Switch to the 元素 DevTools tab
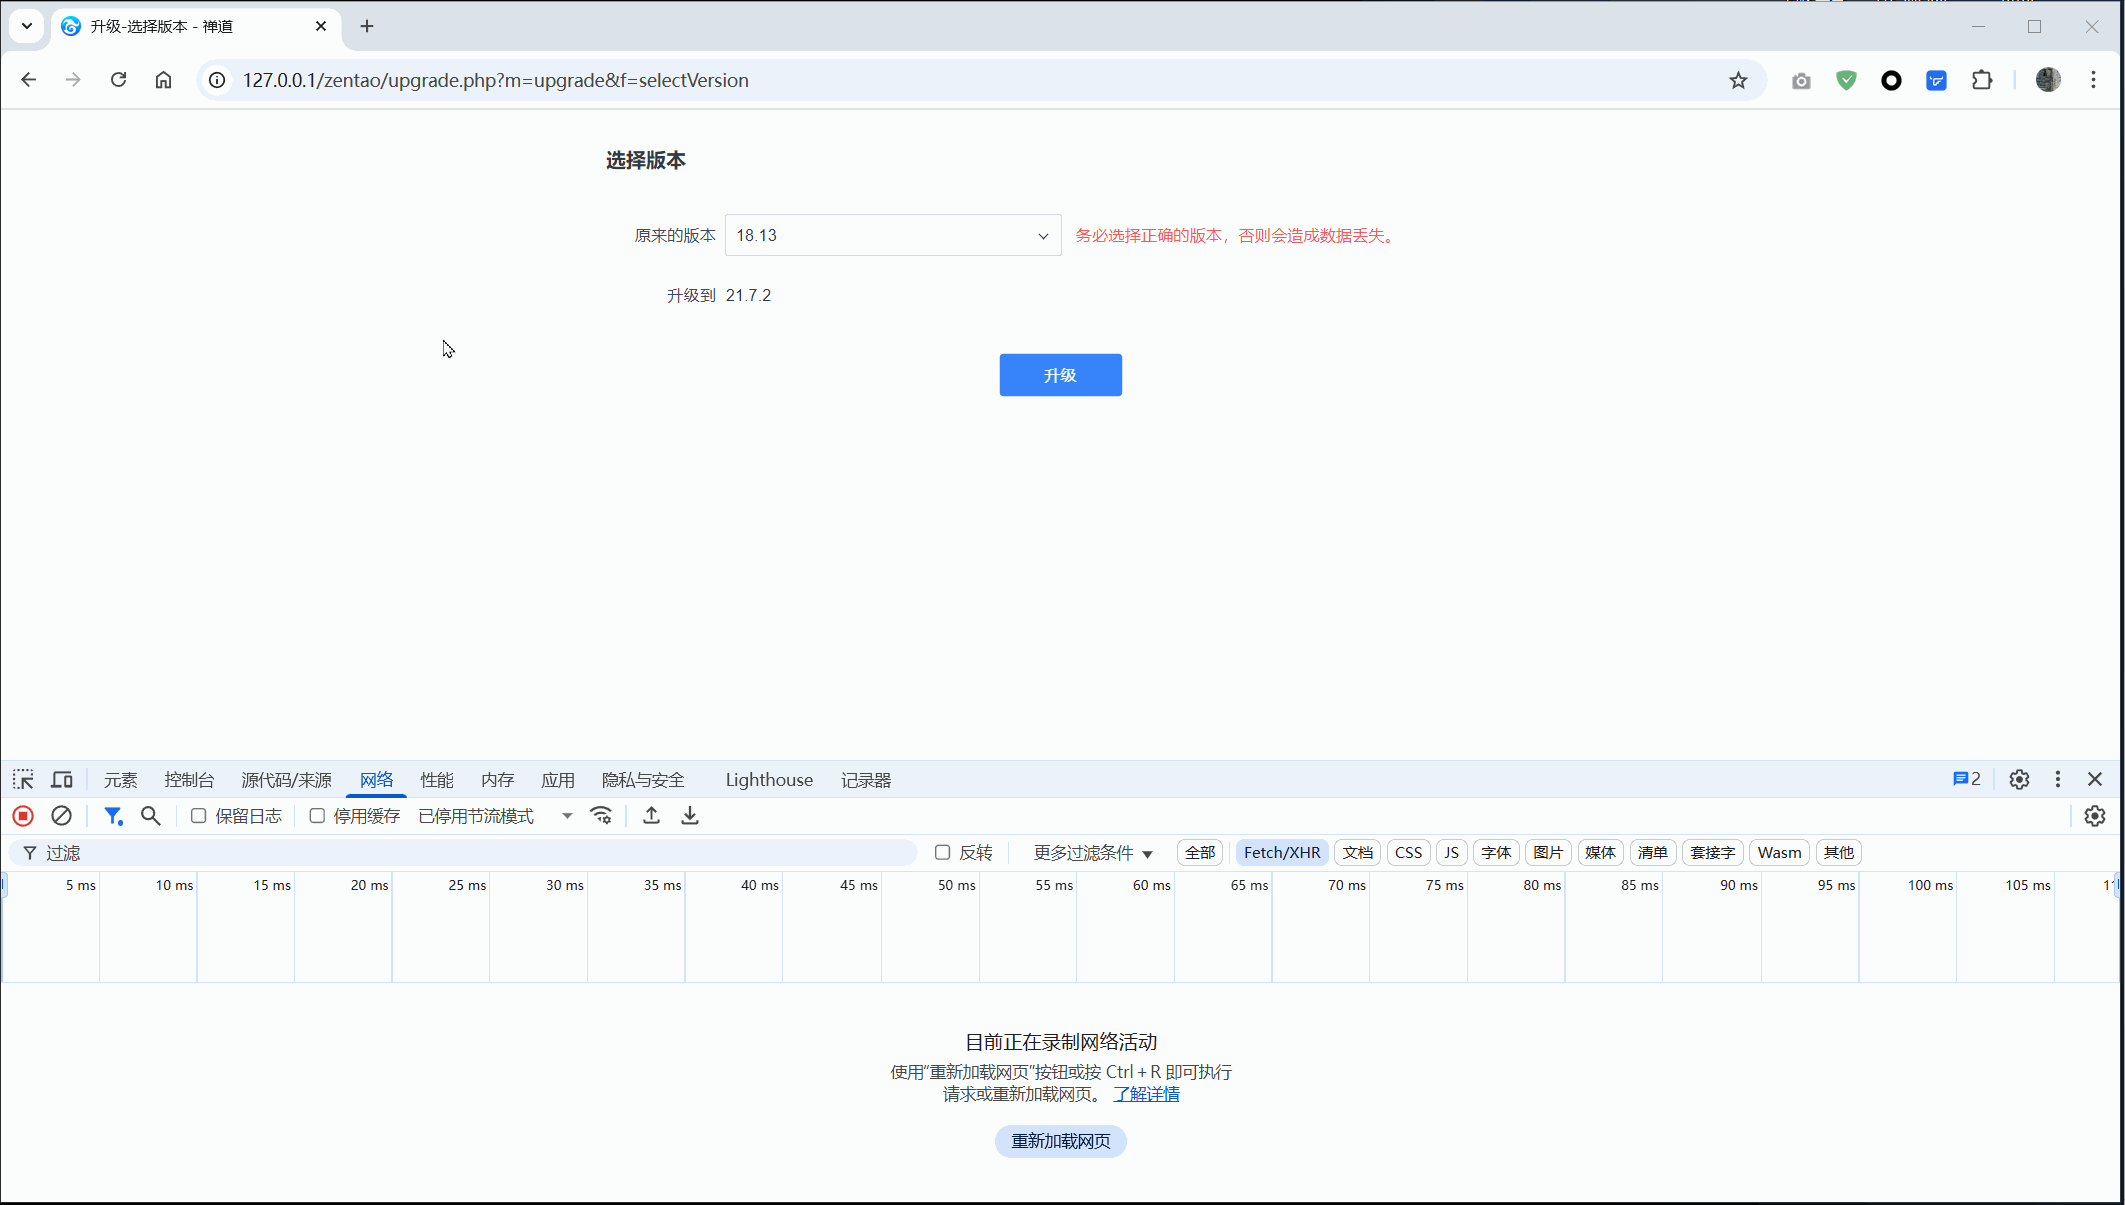 pos(120,780)
